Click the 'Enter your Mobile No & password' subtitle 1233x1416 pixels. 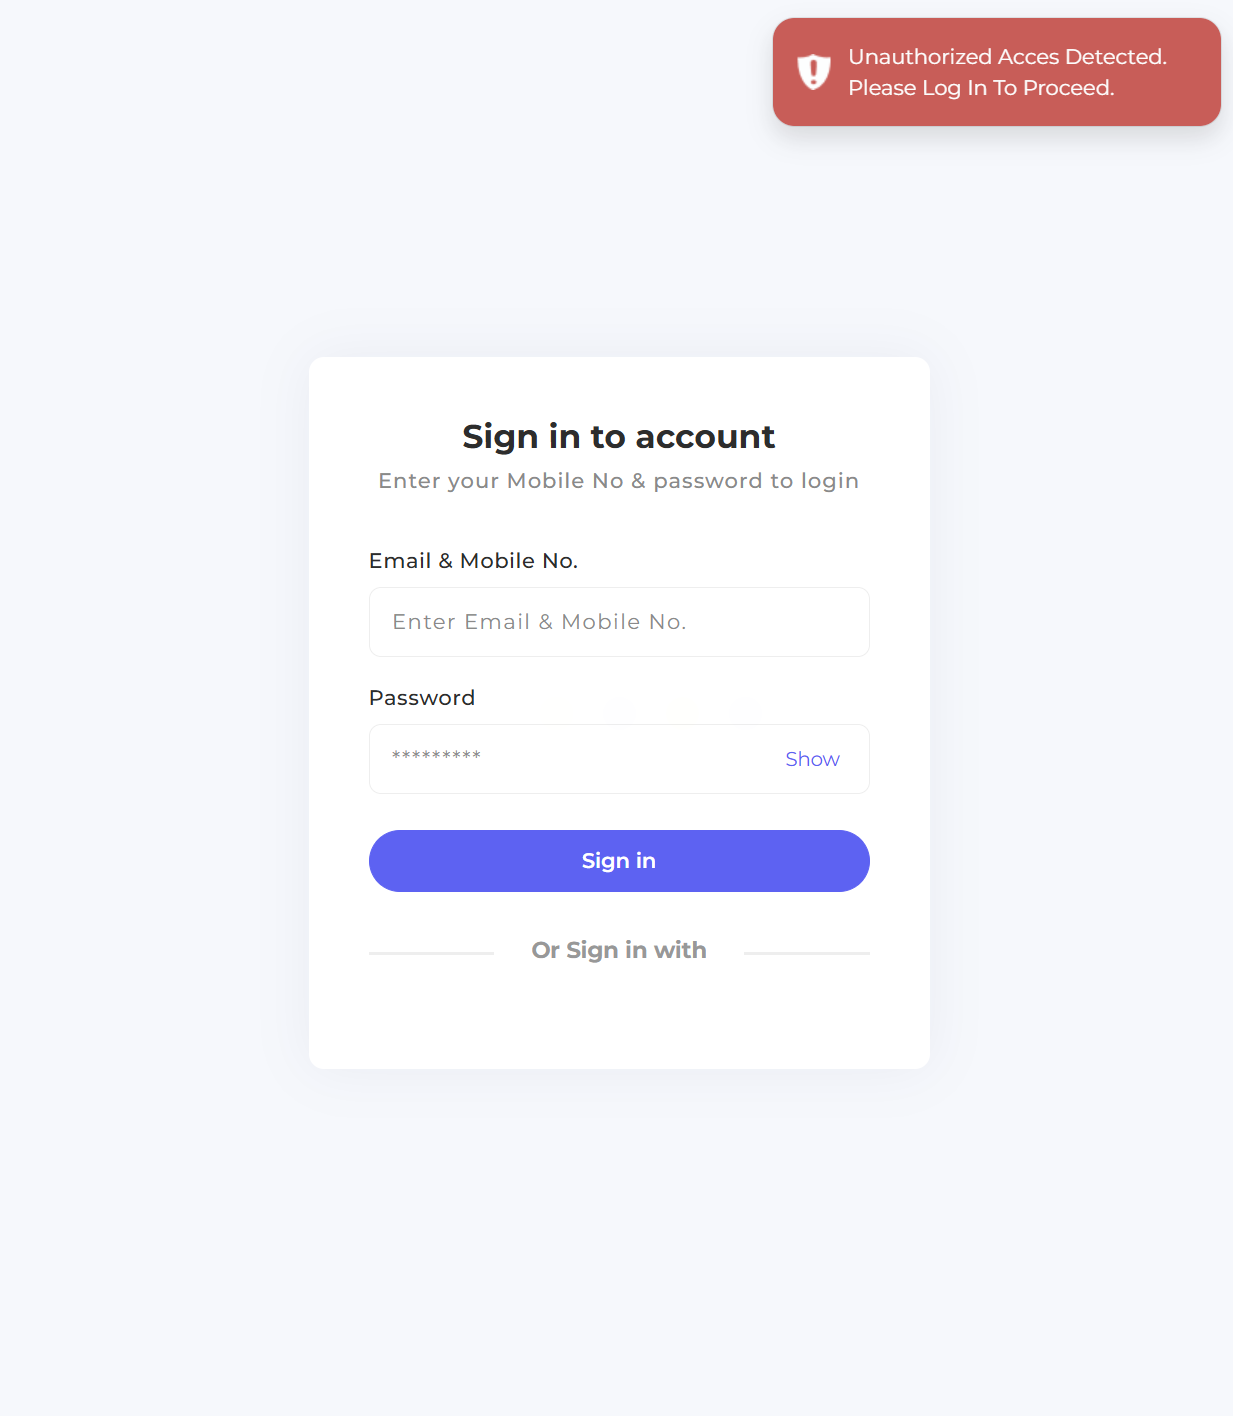[x=618, y=481]
